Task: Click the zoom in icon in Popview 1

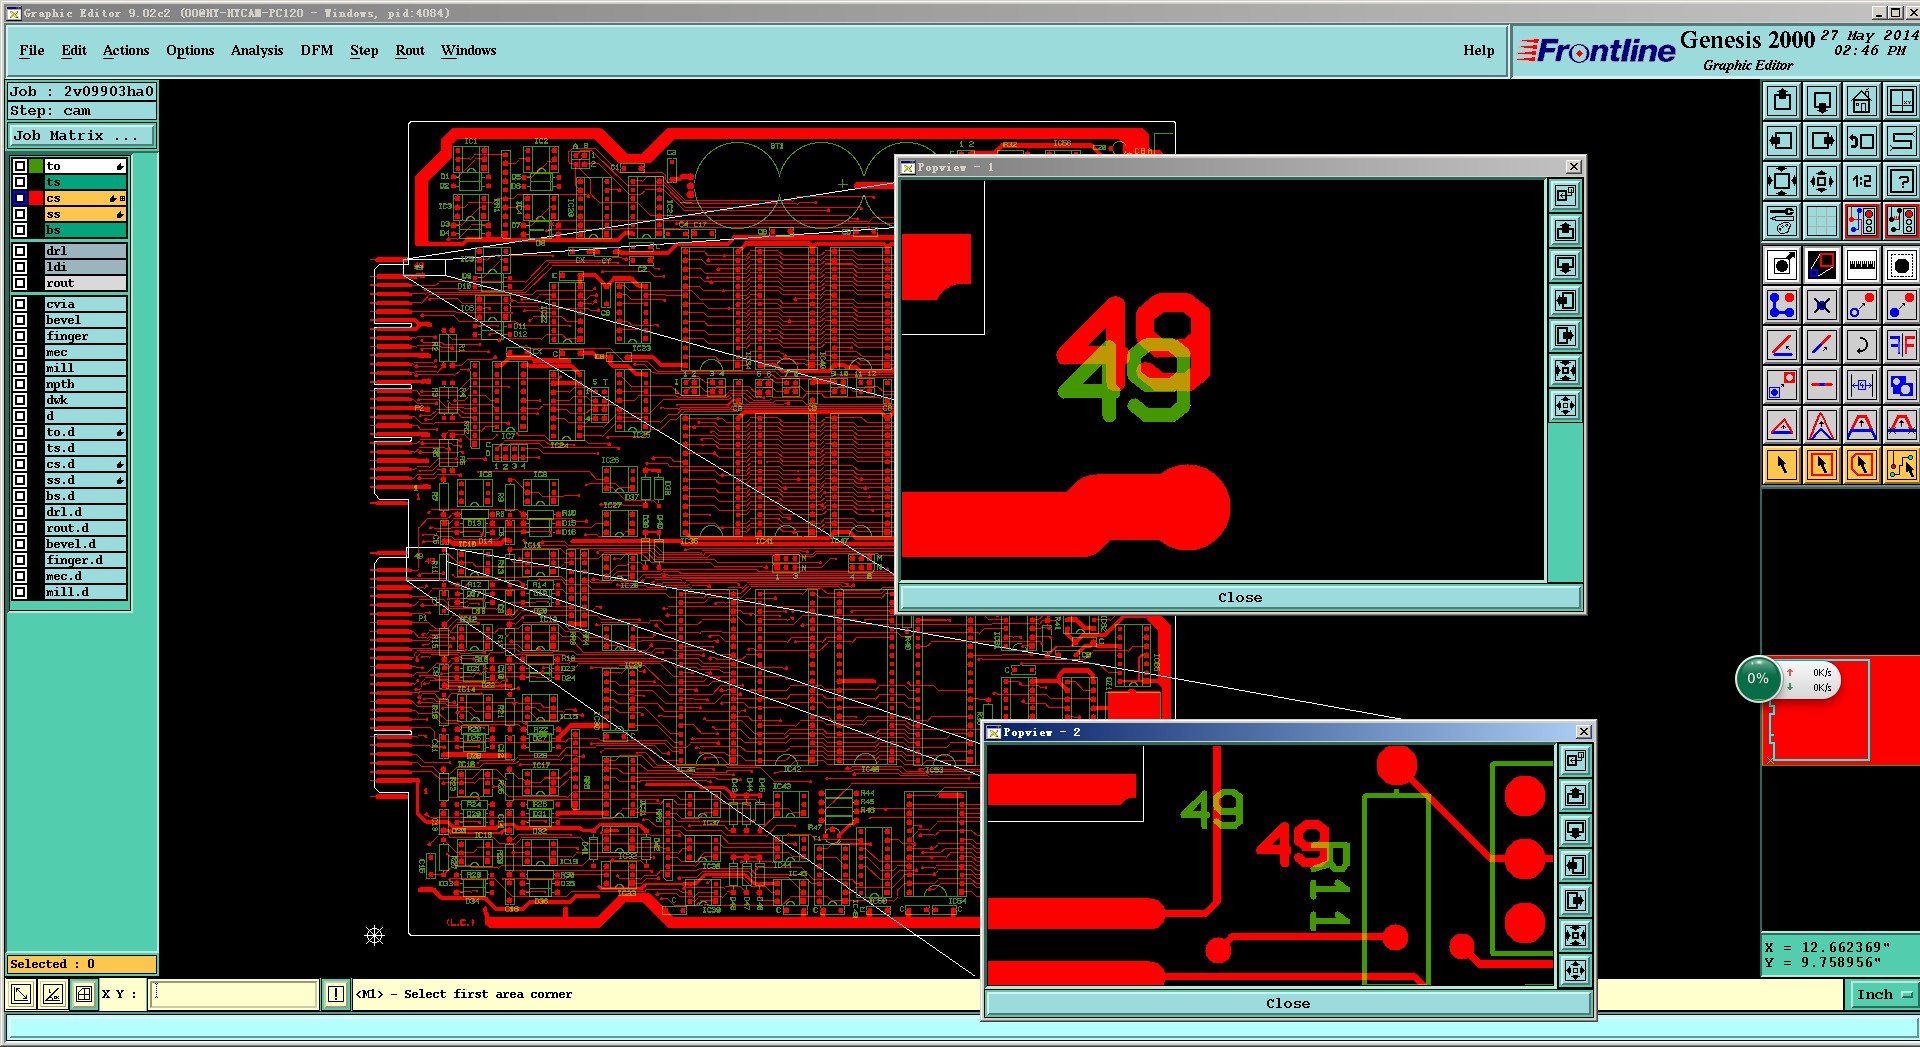Action: pos(1566,371)
